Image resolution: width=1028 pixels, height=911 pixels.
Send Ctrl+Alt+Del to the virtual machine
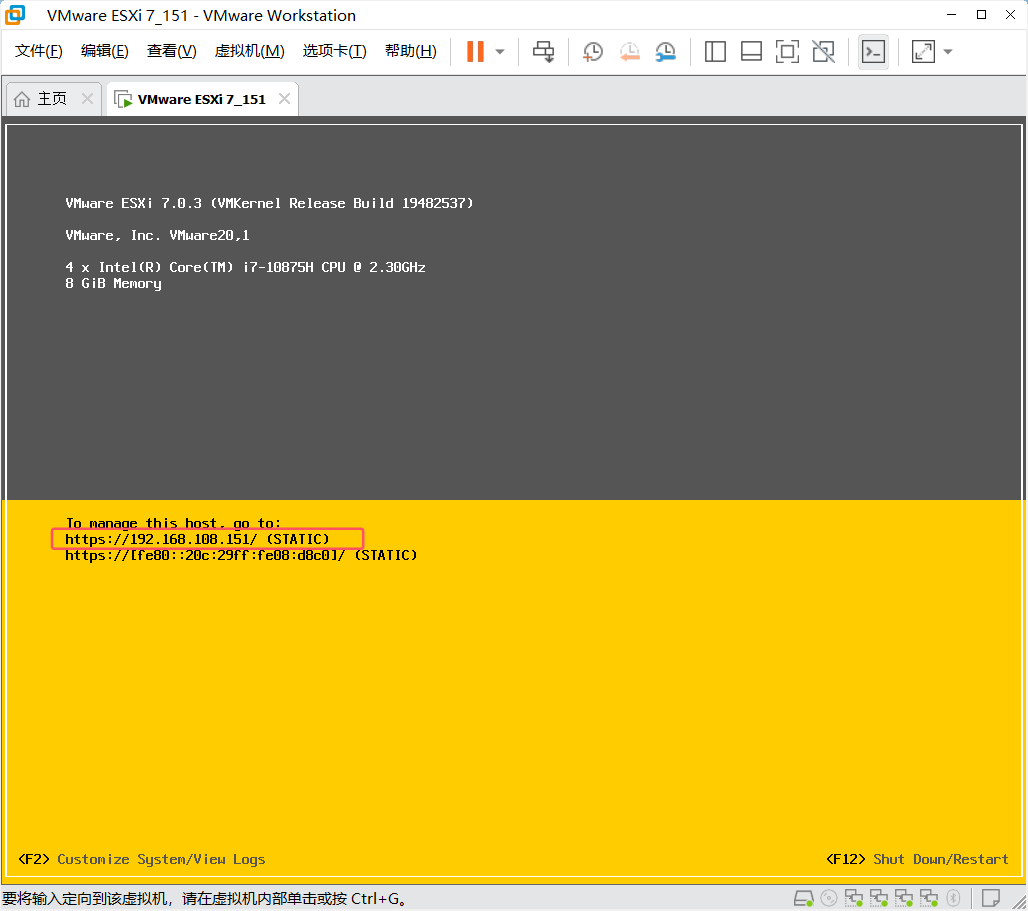tap(544, 52)
